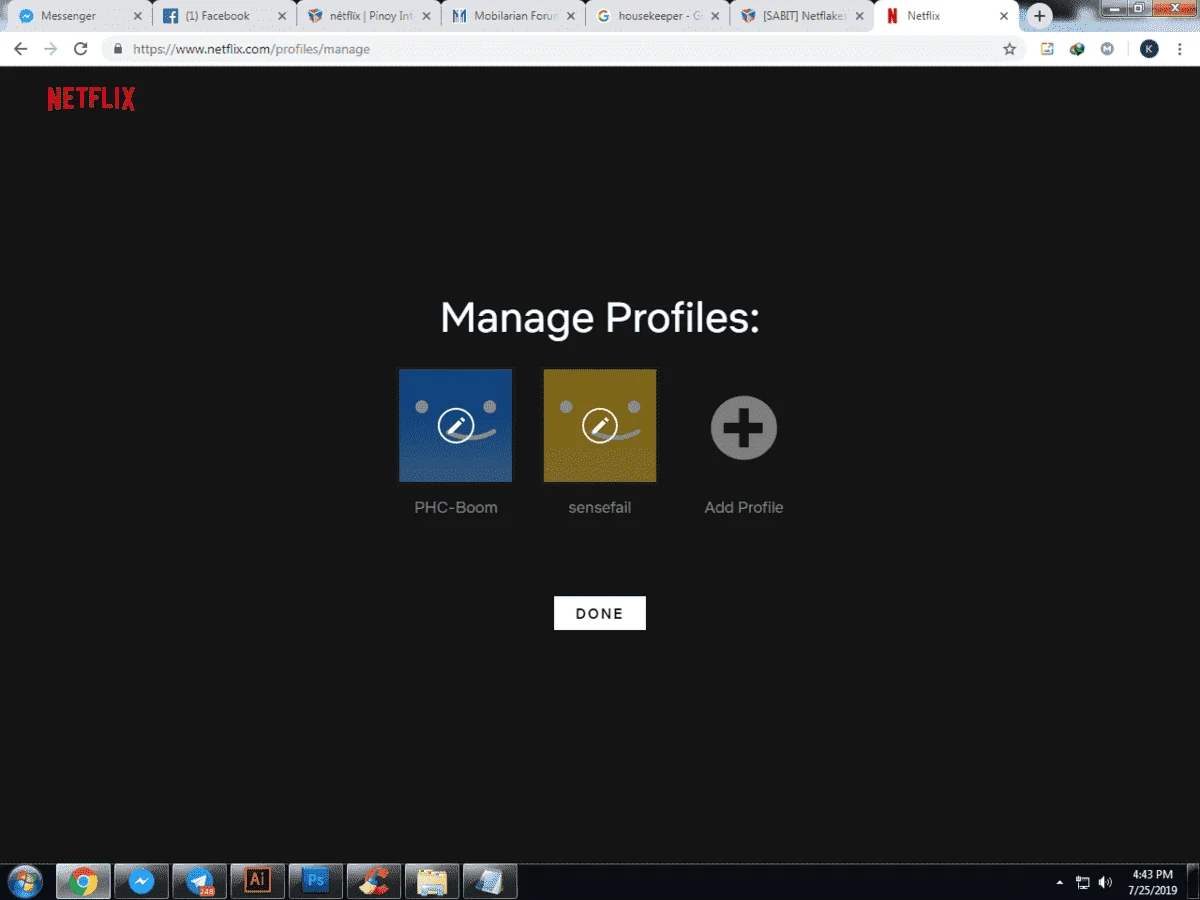Click the network tray icon
The image size is (1200, 900).
click(x=1083, y=882)
